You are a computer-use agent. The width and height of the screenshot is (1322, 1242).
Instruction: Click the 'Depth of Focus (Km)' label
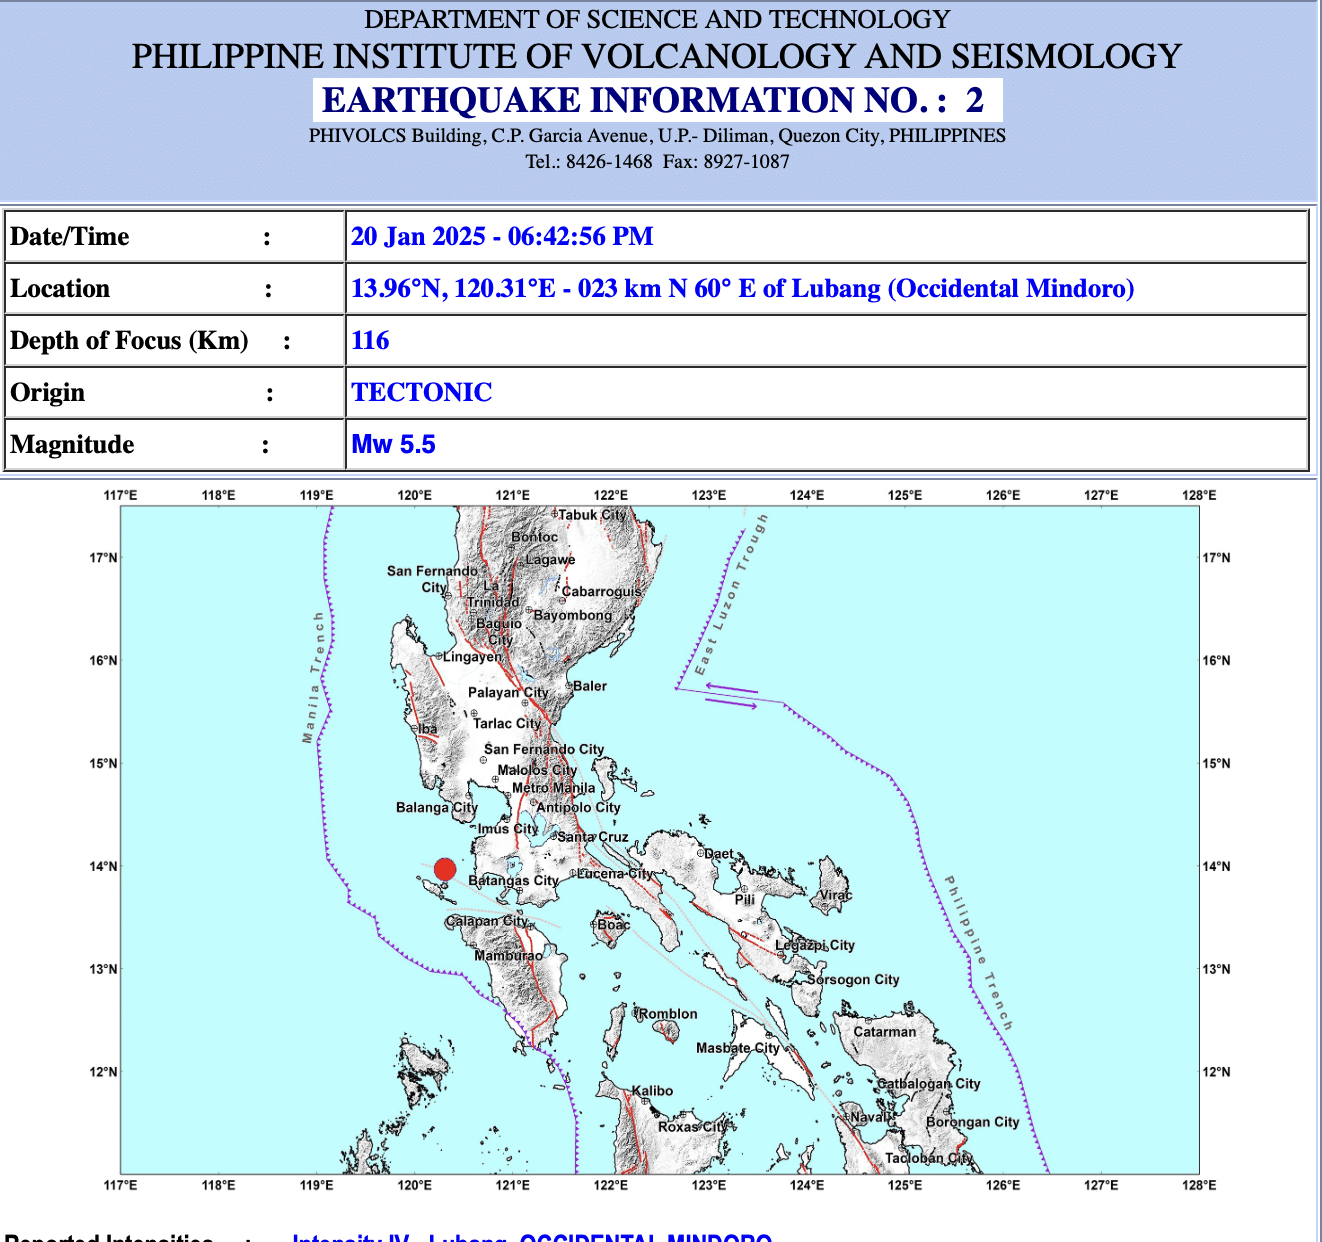pos(129,341)
